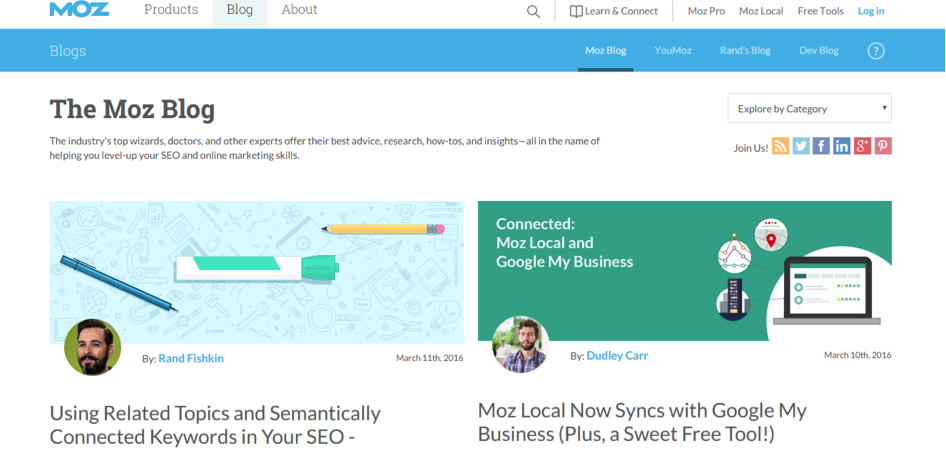Switch to the YouMoz tab
The height and width of the screenshot is (450, 946).
(673, 51)
